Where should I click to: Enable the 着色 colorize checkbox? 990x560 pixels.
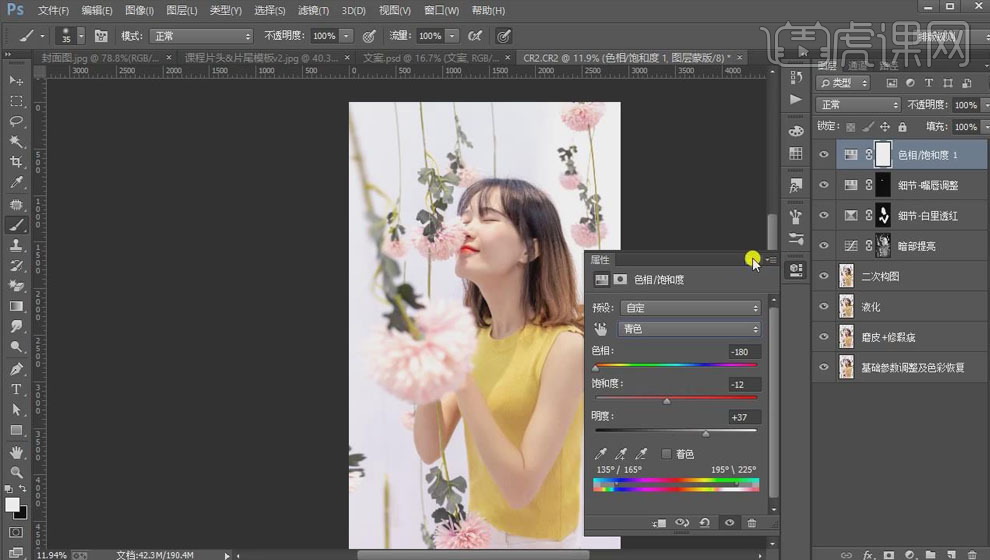[x=666, y=454]
